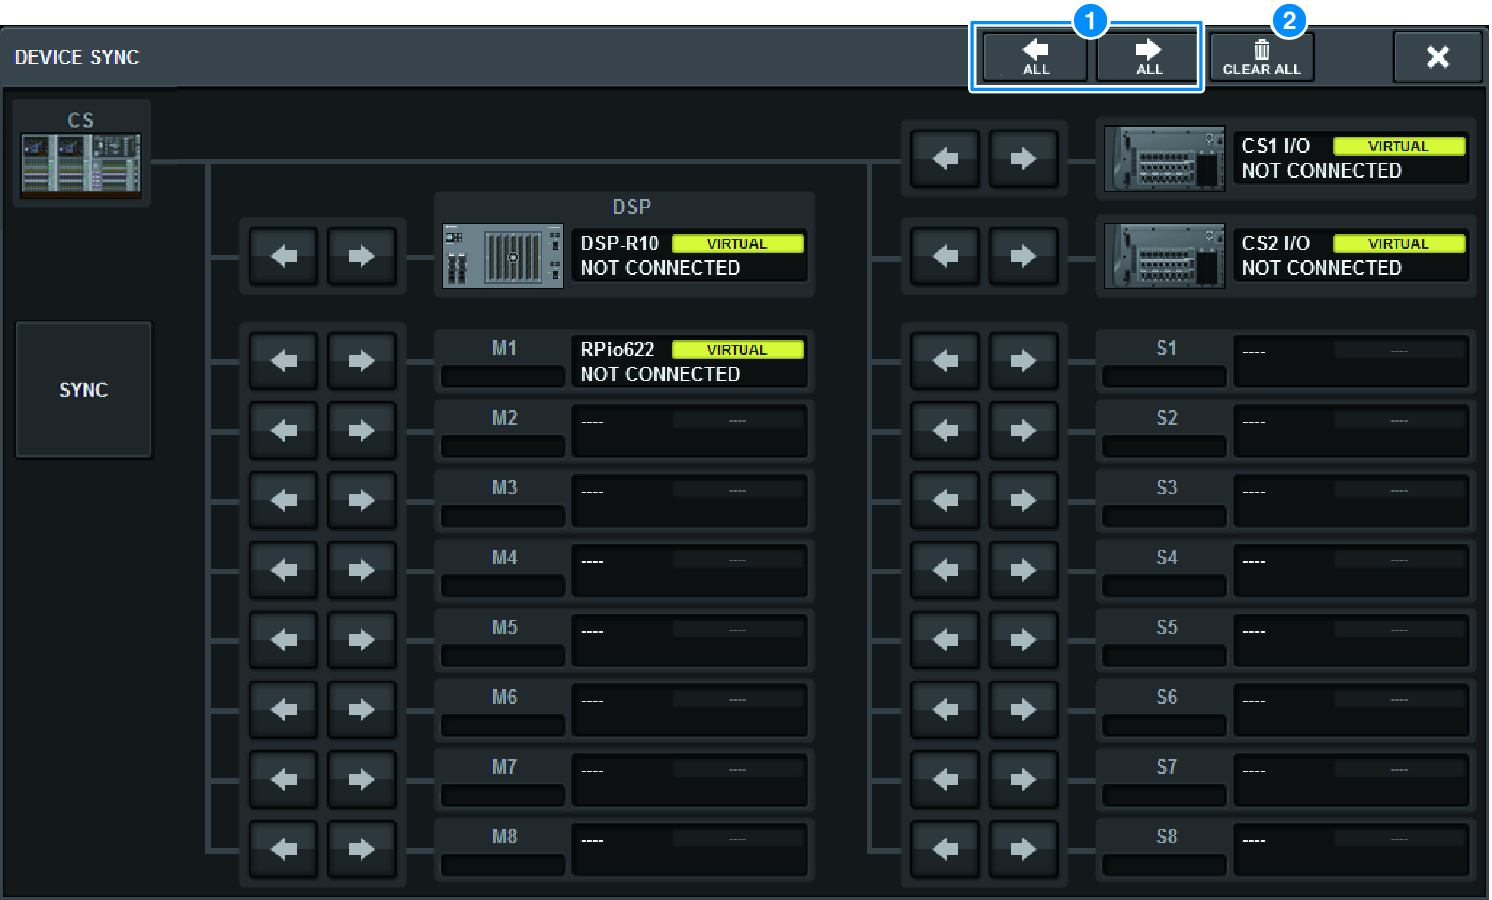
Task: Select the empty S5 device slot
Action: [x=1350, y=640]
